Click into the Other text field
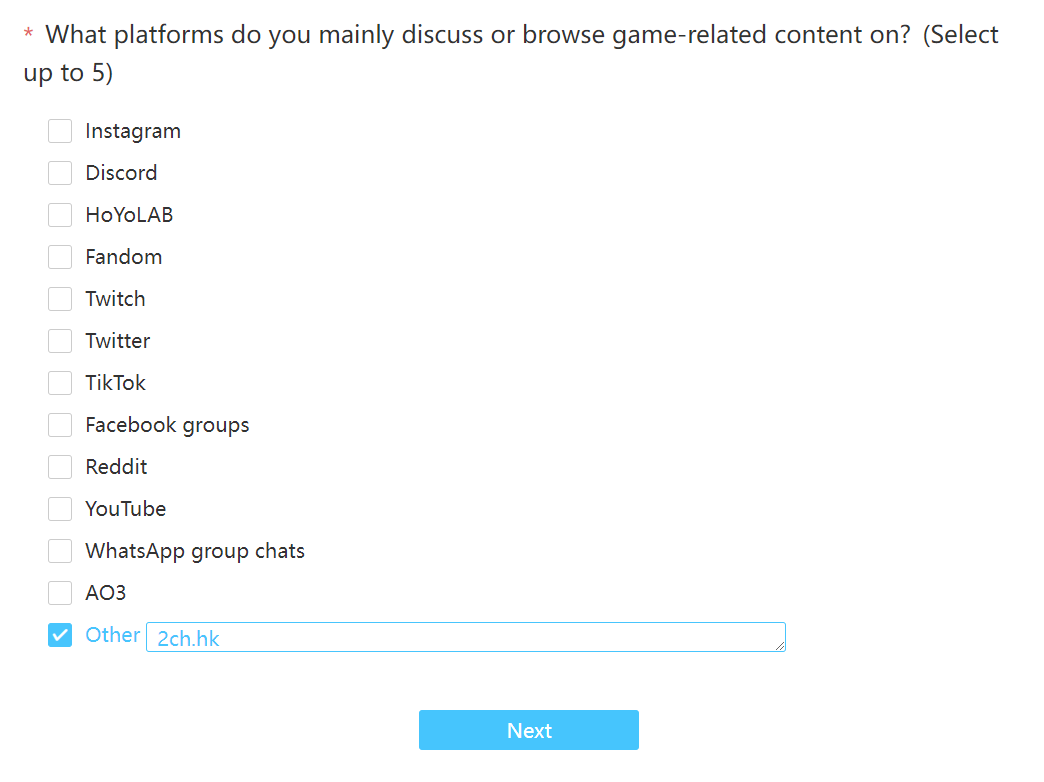This screenshot has width=1044, height=782. (465, 637)
